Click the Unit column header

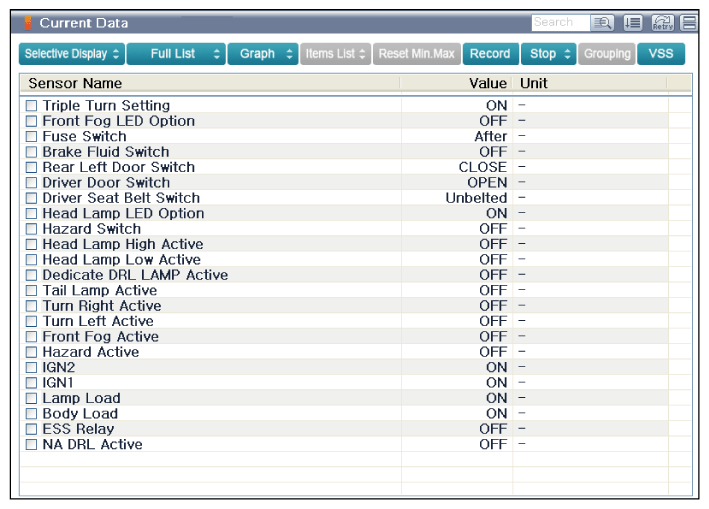coord(590,84)
